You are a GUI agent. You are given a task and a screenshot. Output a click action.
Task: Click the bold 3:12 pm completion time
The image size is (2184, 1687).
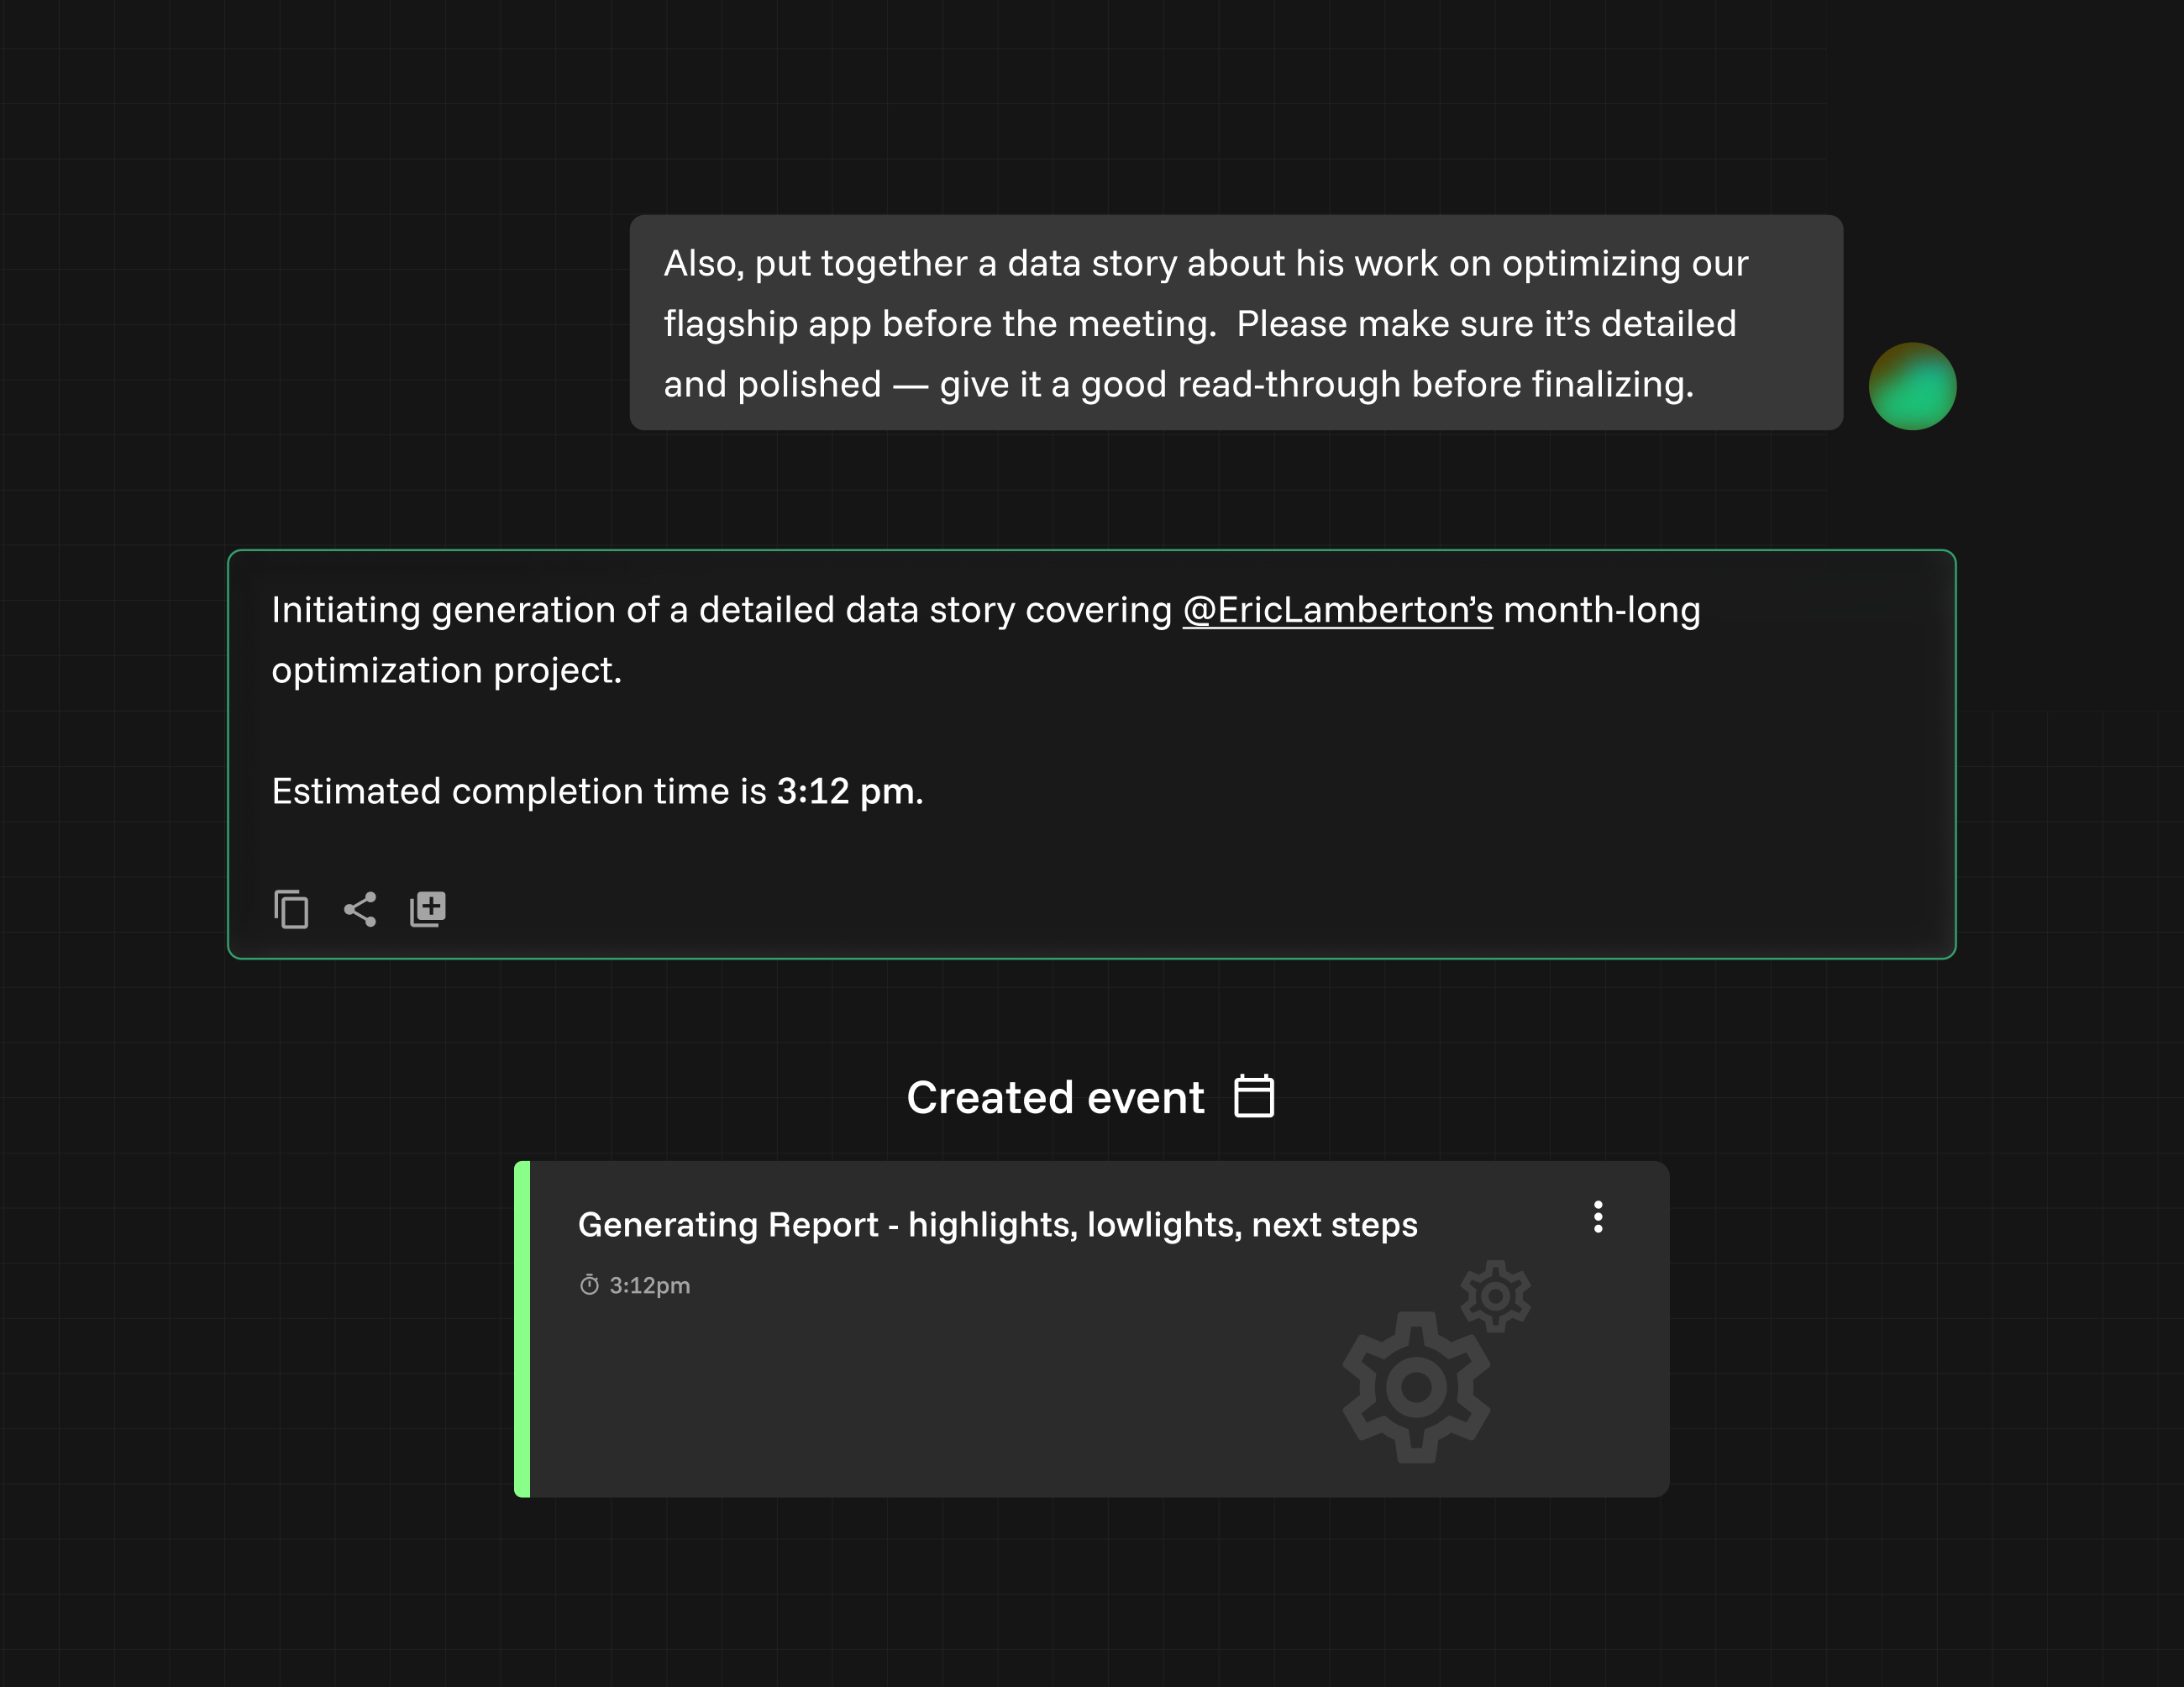(x=846, y=792)
